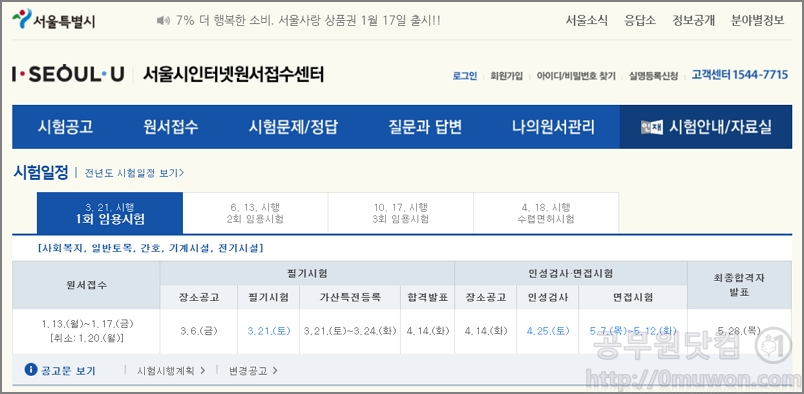Click 가산특전등록 3.21.(토)~3.24.(화) cell

(x=351, y=331)
